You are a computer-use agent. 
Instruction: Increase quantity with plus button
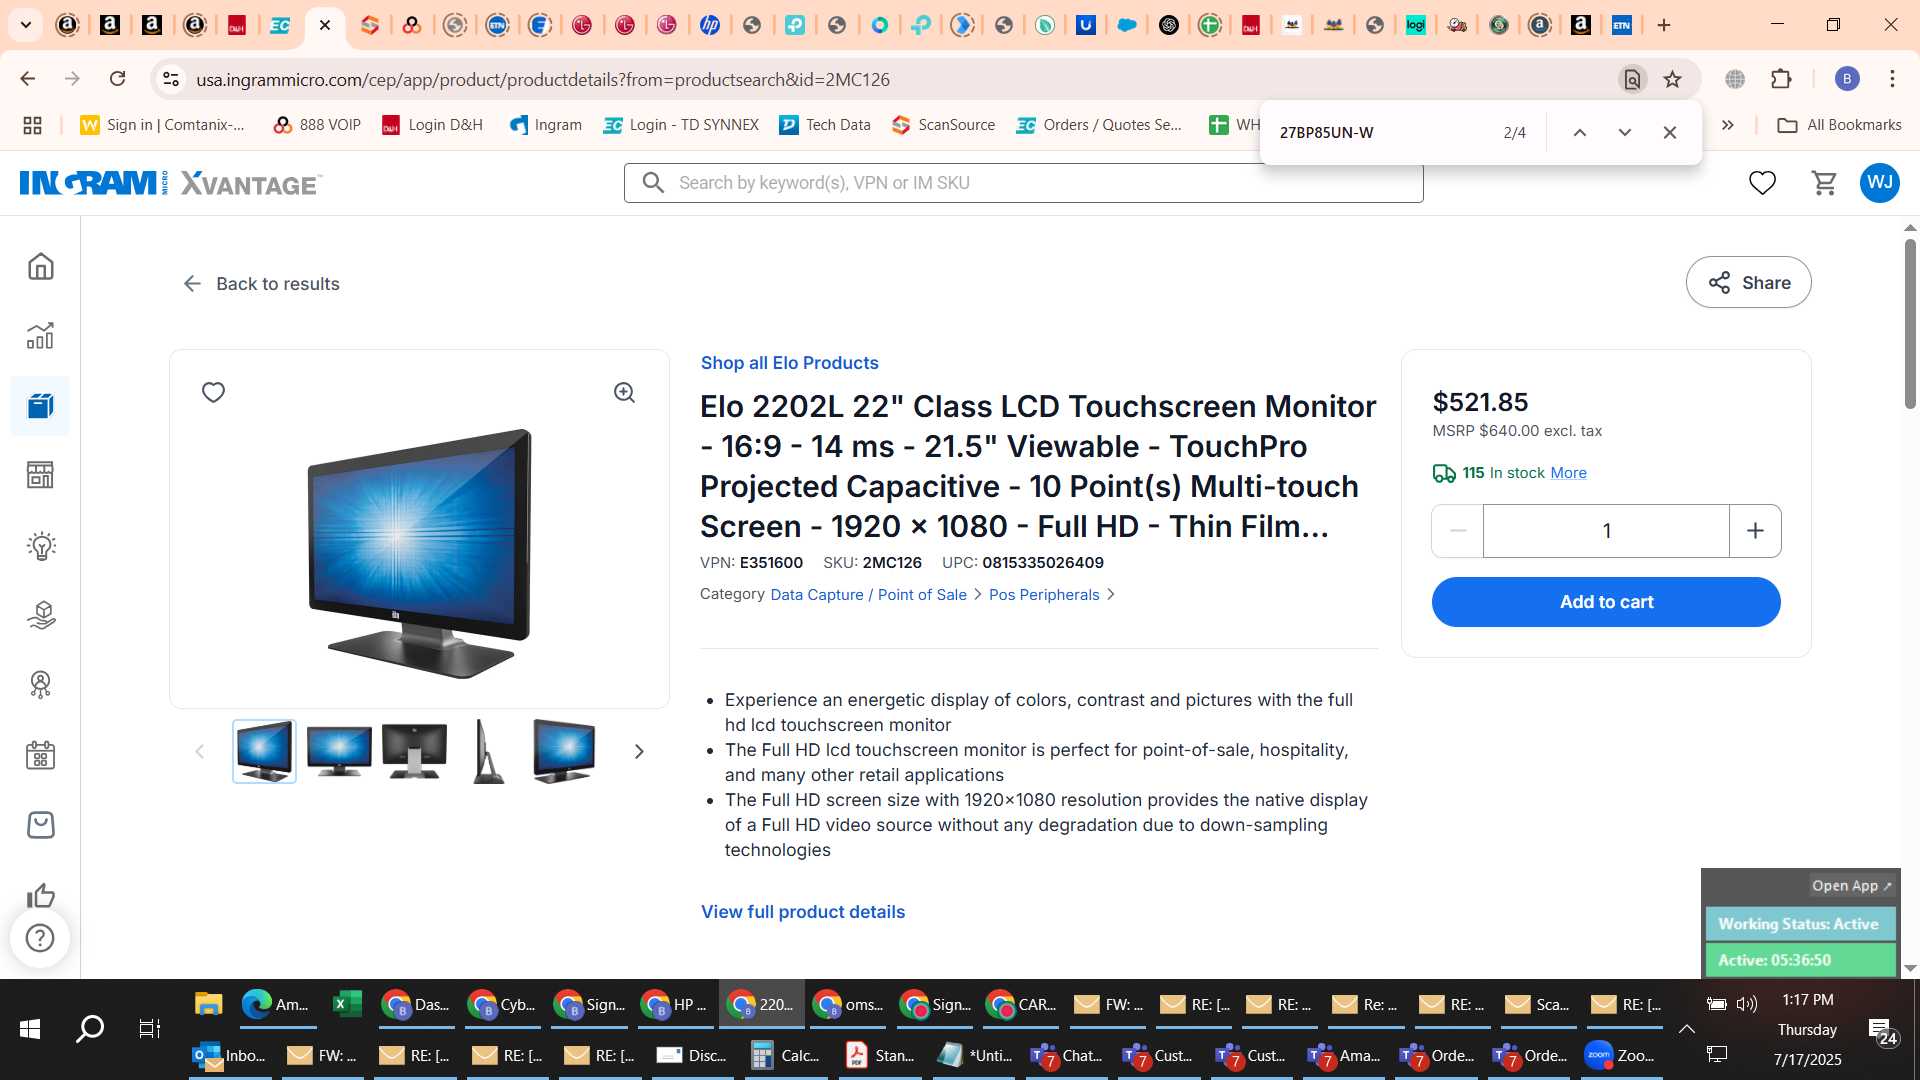[1755, 531]
